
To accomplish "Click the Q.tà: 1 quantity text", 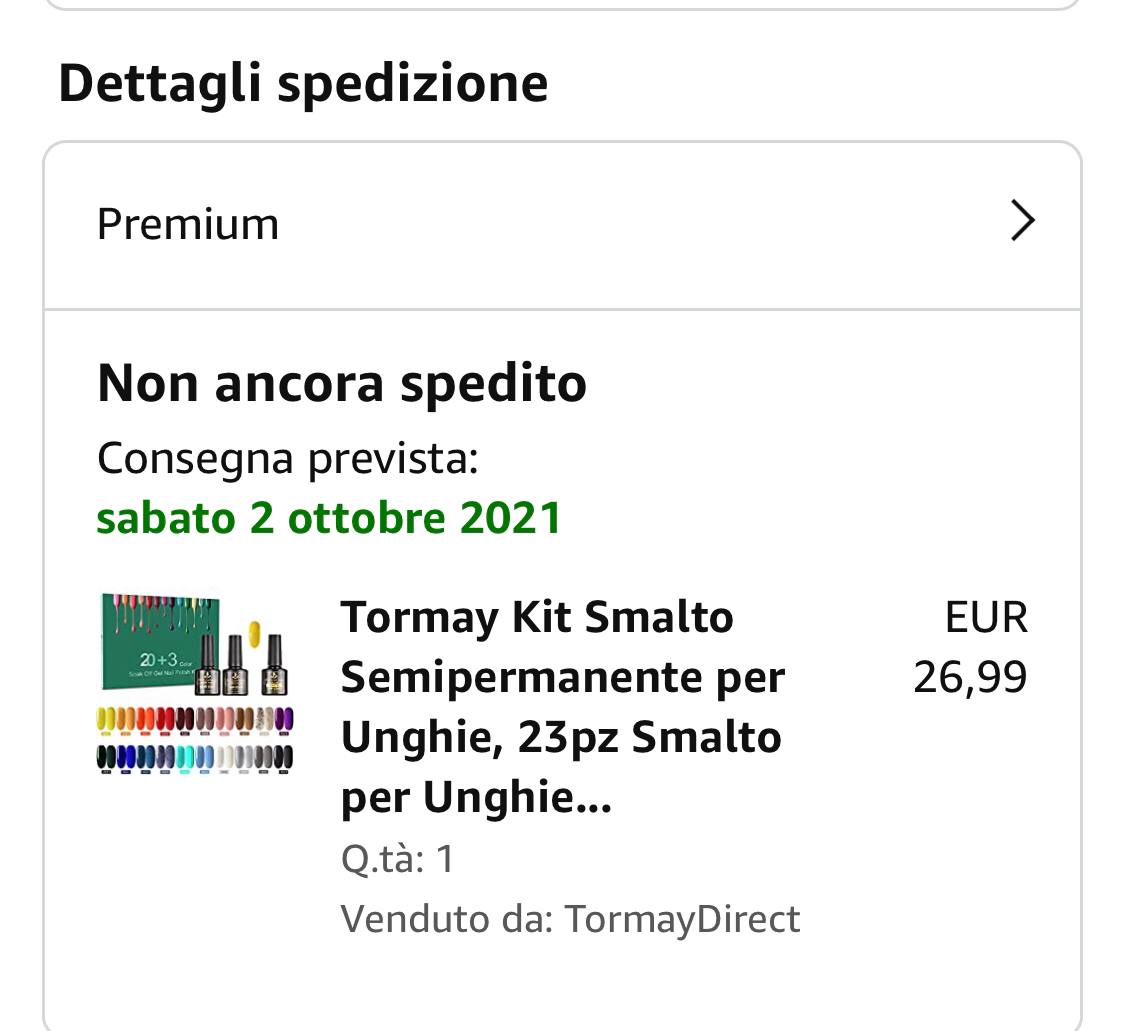I will point(398,859).
